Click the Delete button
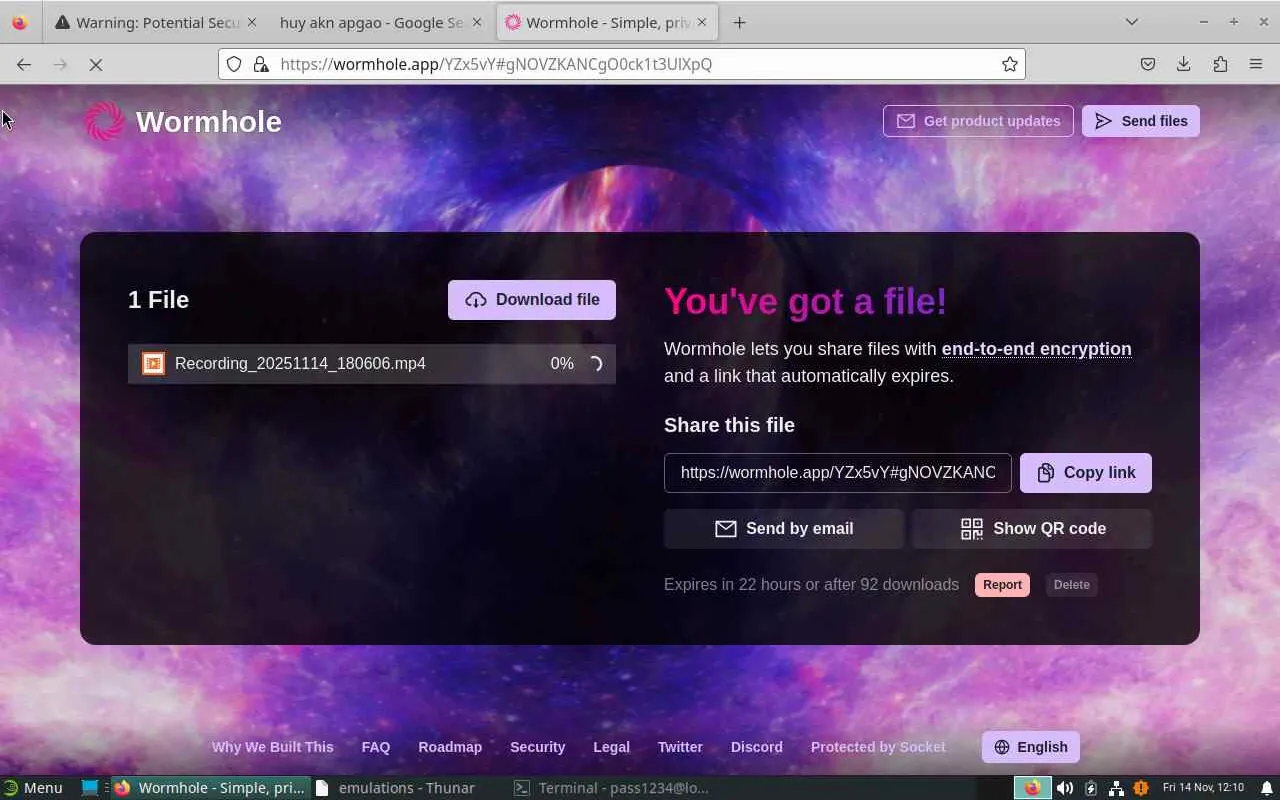Viewport: 1280px width, 800px height. click(x=1071, y=585)
